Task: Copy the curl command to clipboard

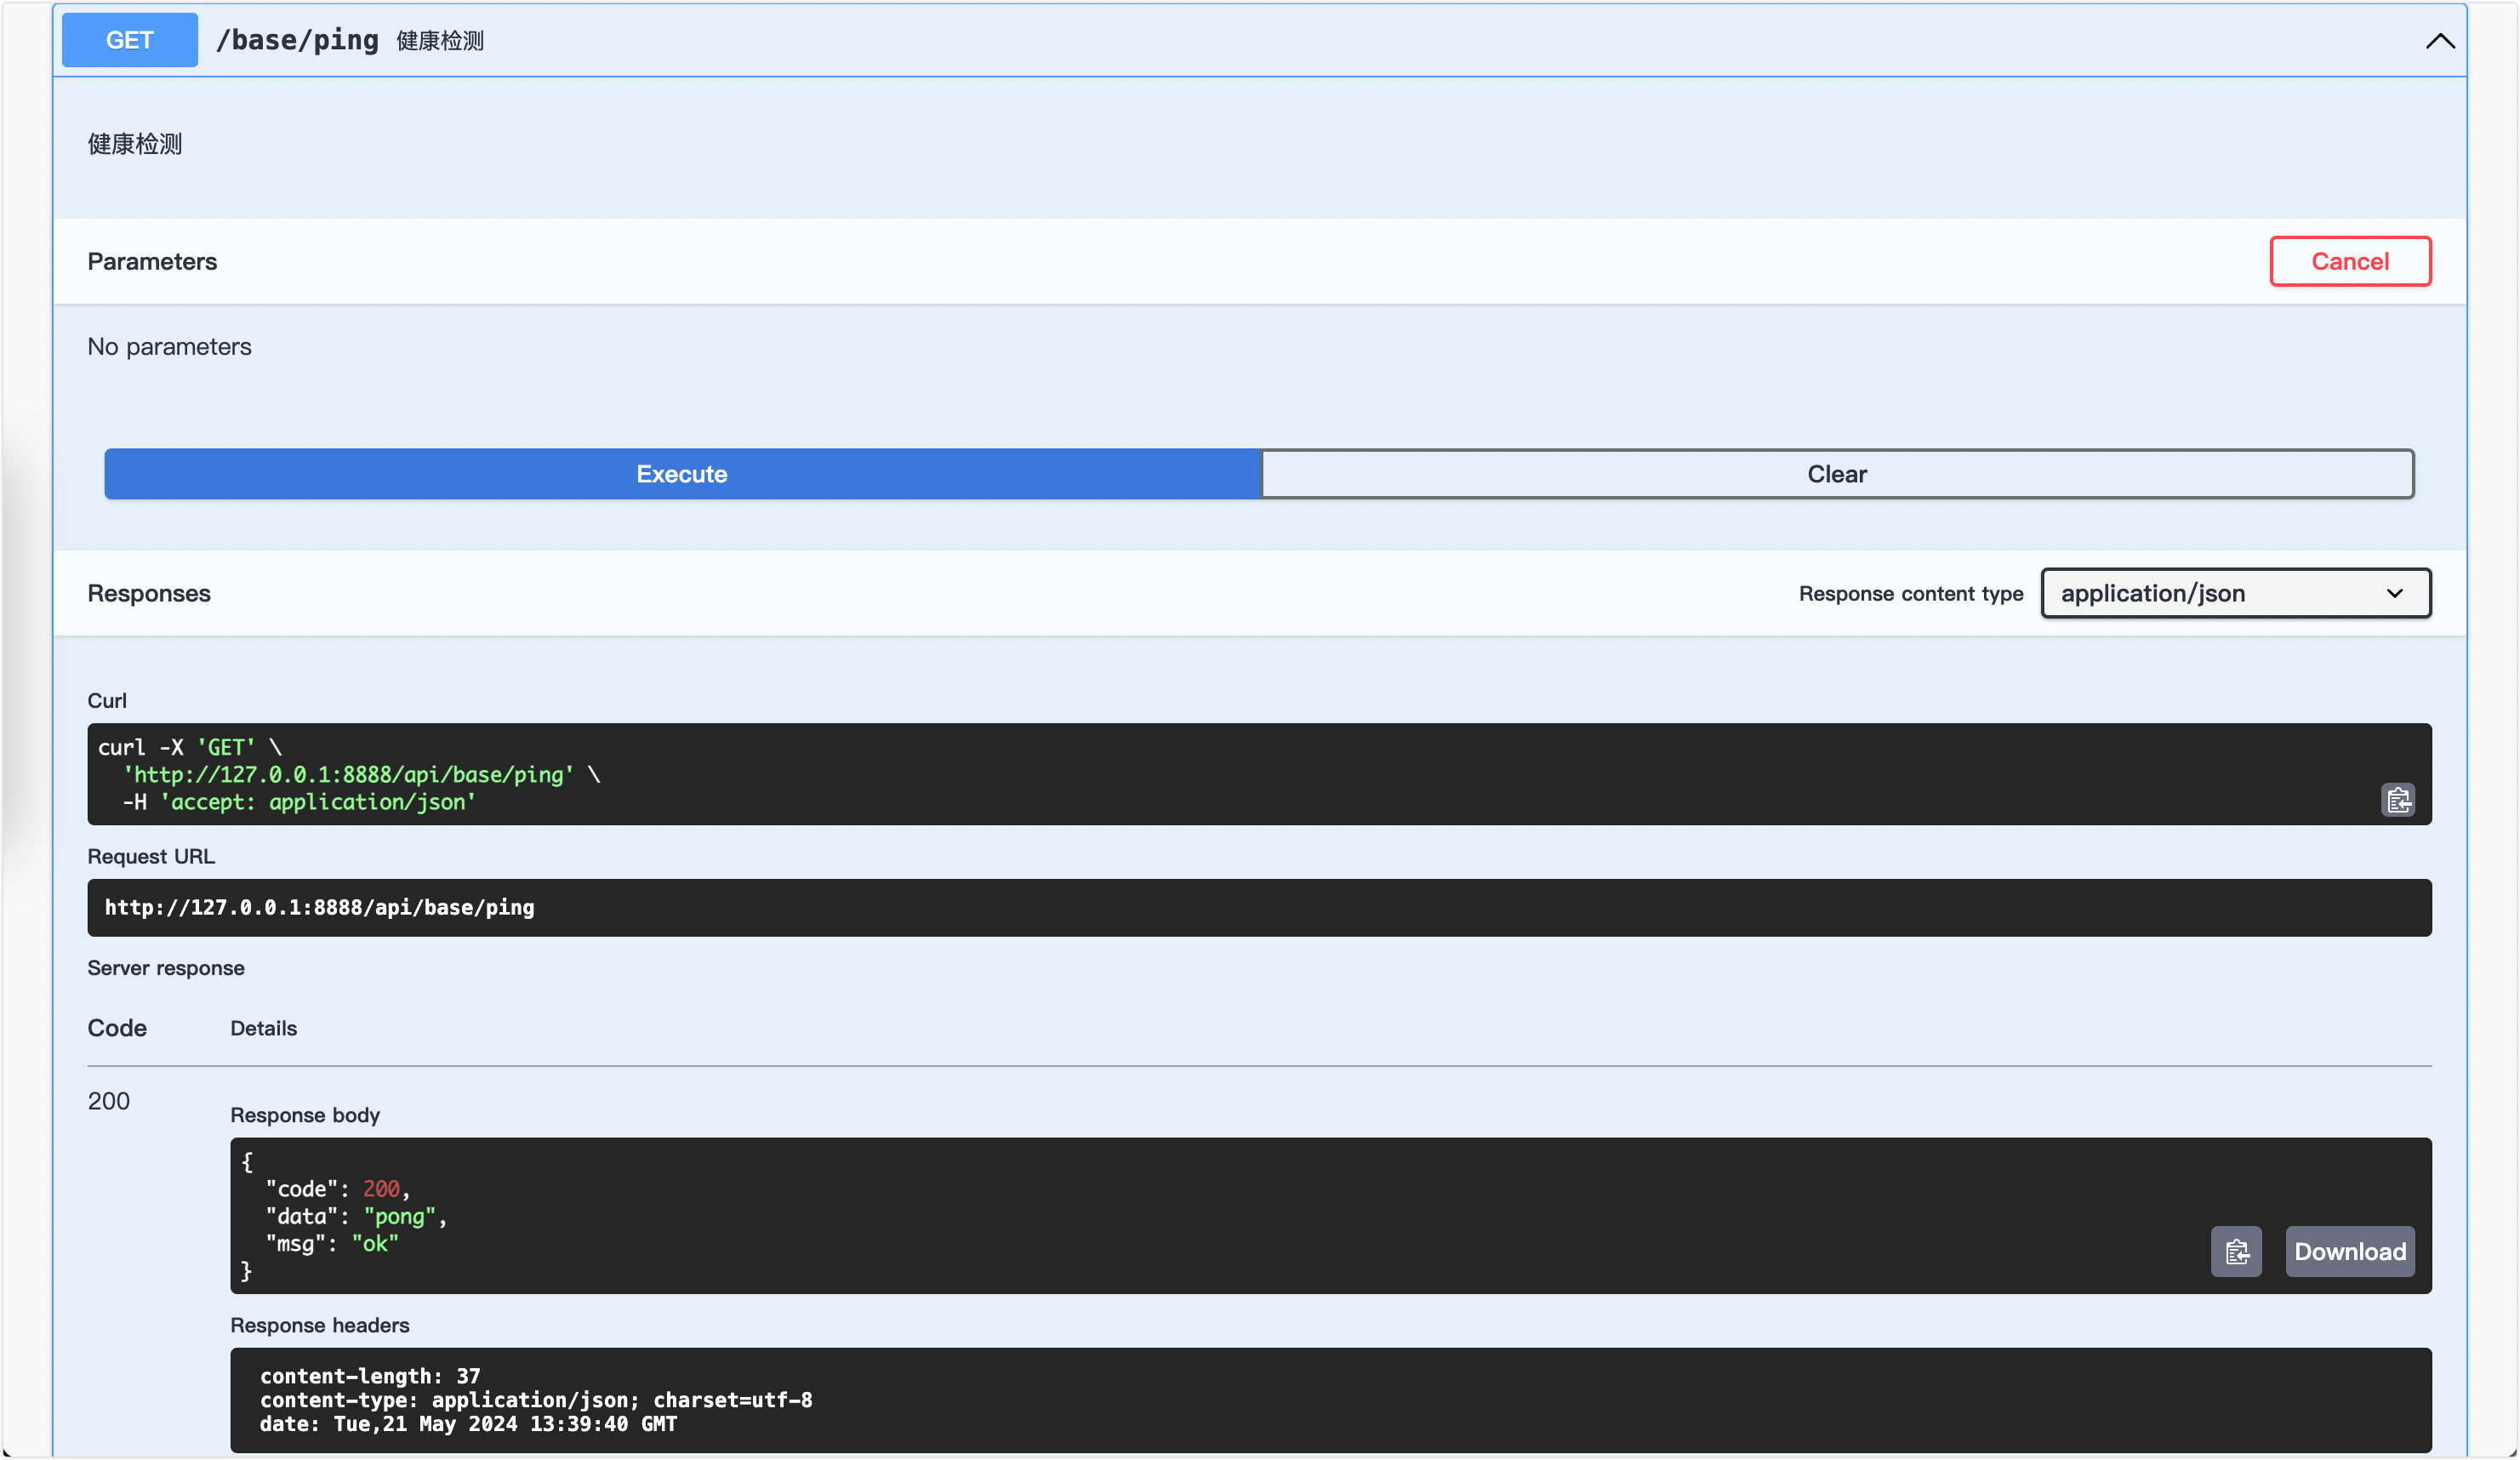Action: 2397,800
